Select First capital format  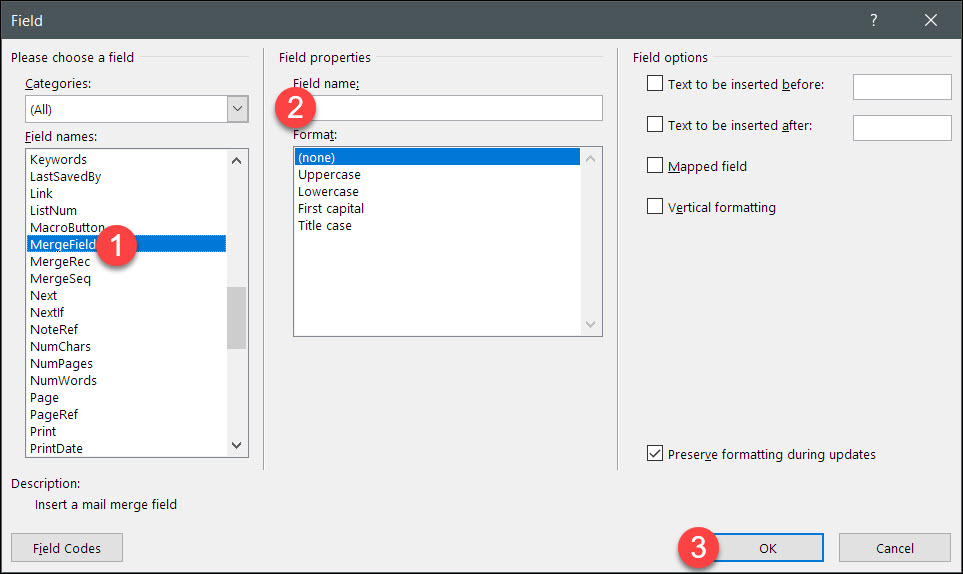tap(331, 208)
